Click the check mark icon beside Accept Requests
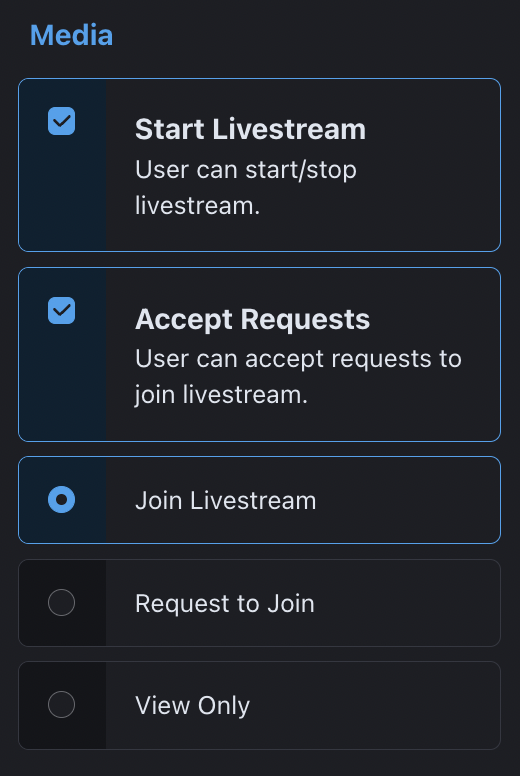Image resolution: width=520 pixels, height=776 pixels. pyautogui.click(x=61, y=311)
